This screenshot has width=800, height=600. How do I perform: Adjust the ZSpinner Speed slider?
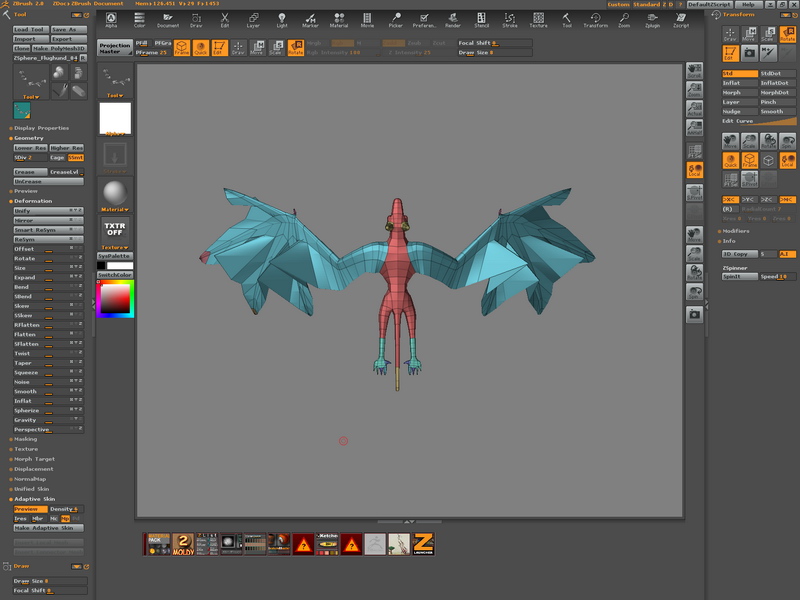(778, 277)
